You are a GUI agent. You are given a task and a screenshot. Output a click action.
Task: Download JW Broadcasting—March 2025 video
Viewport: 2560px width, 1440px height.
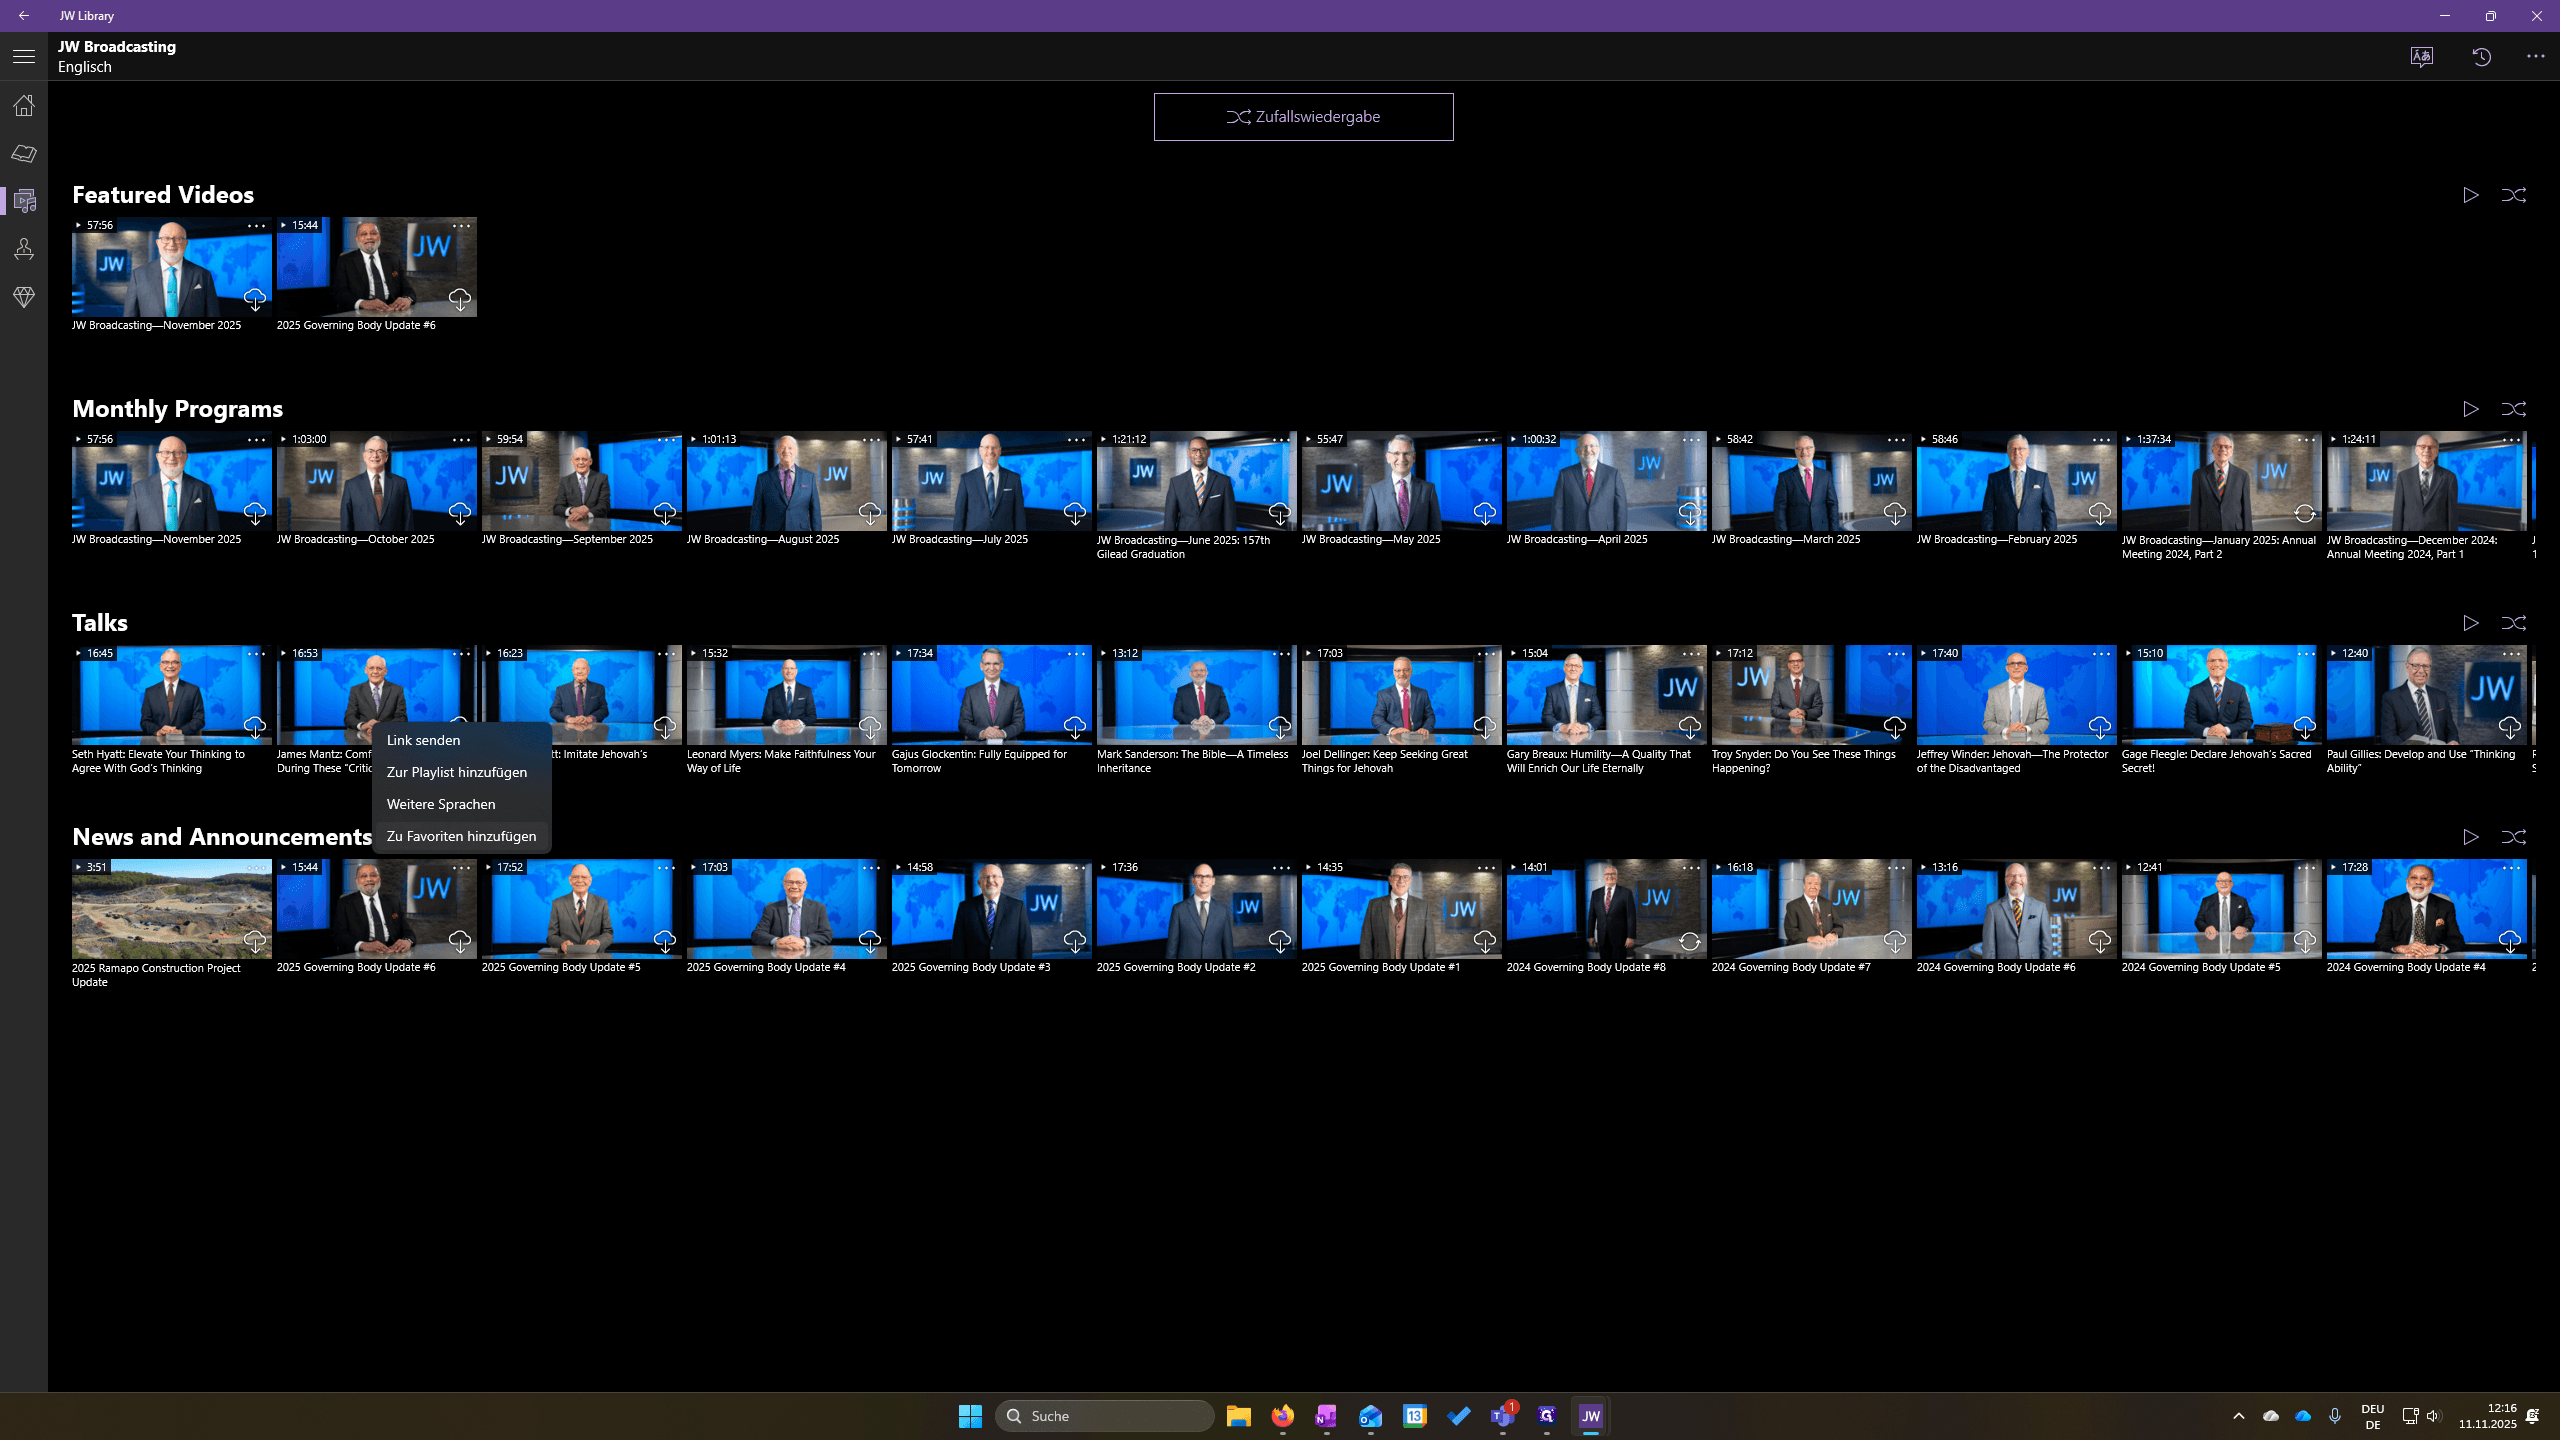[1895, 513]
